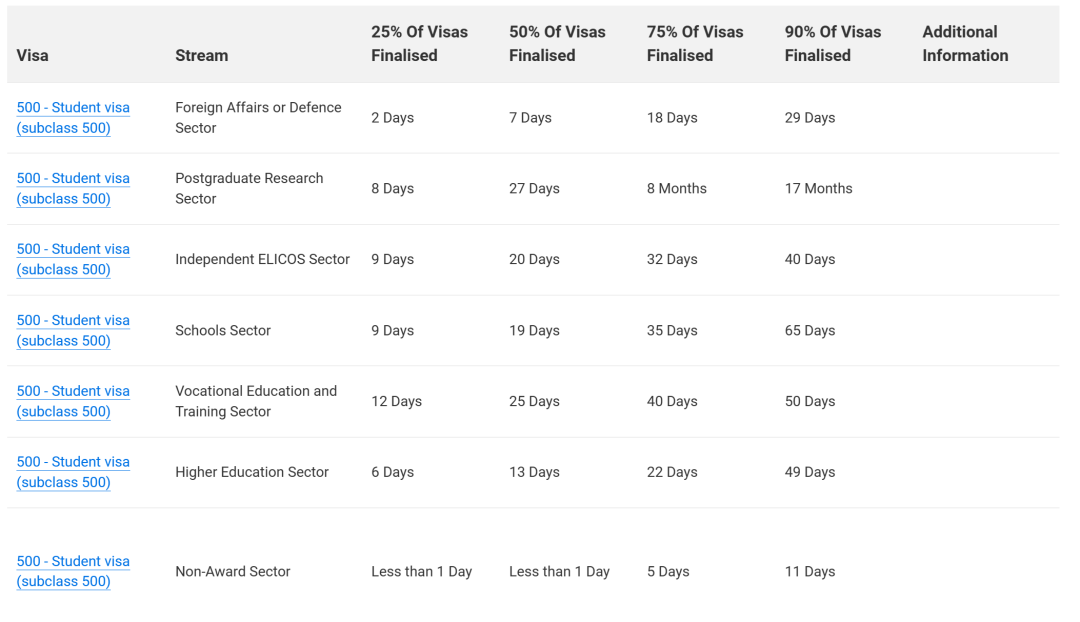Click the 25% Of Visas Finalised header

(419, 44)
